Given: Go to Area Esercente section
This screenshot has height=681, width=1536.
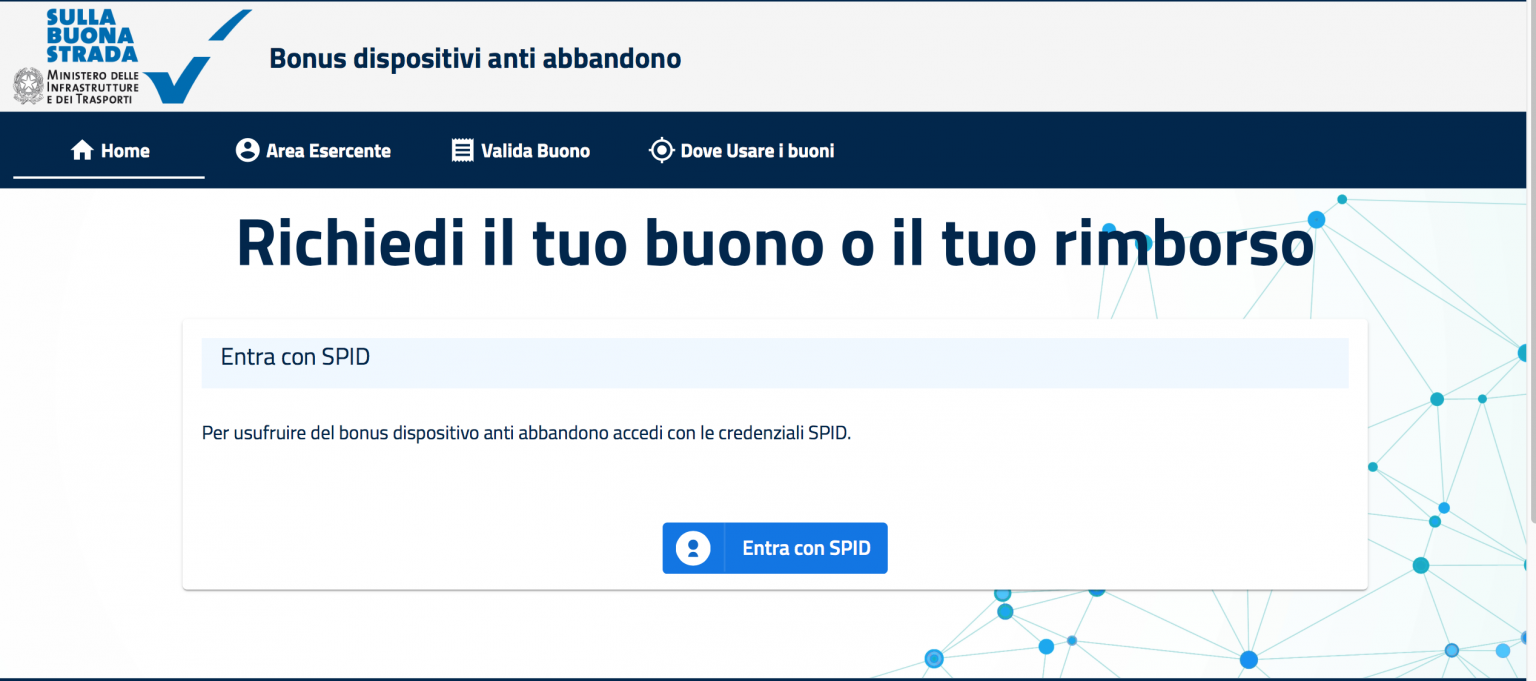Looking at the screenshot, I should [313, 150].
